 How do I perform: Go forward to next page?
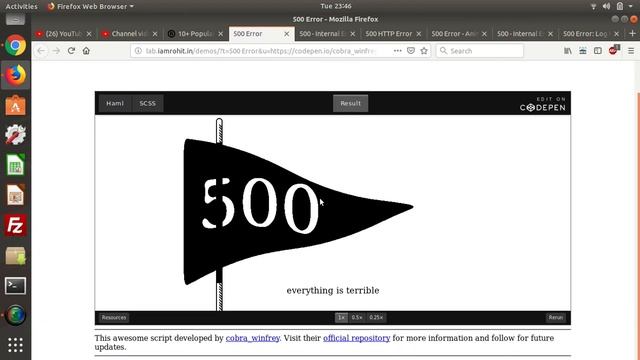pos(56,51)
